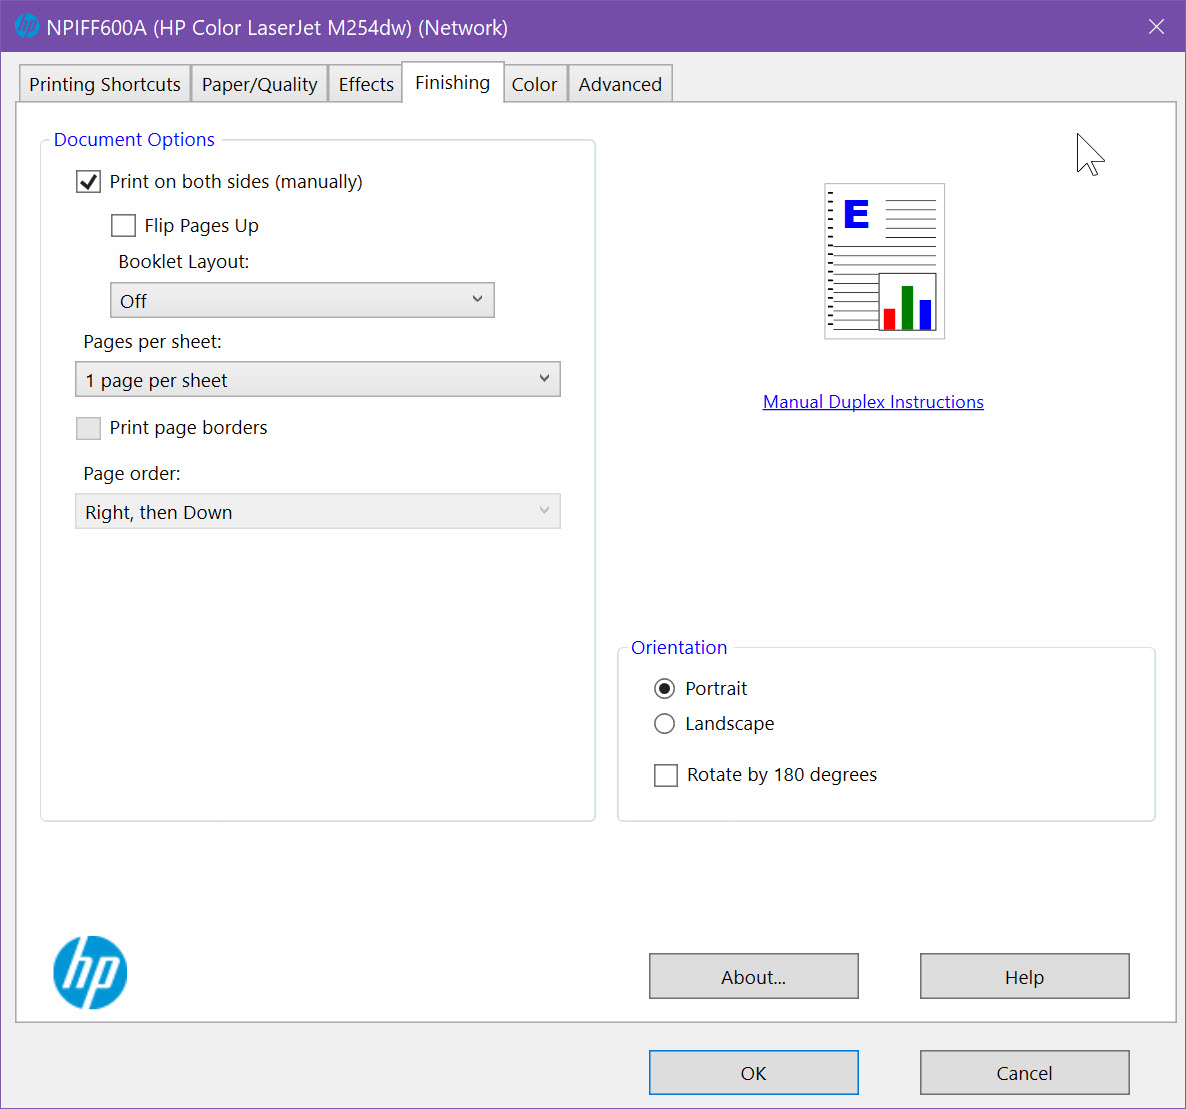1186x1109 pixels.
Task: Go to the Color tab
Action: 534,84
